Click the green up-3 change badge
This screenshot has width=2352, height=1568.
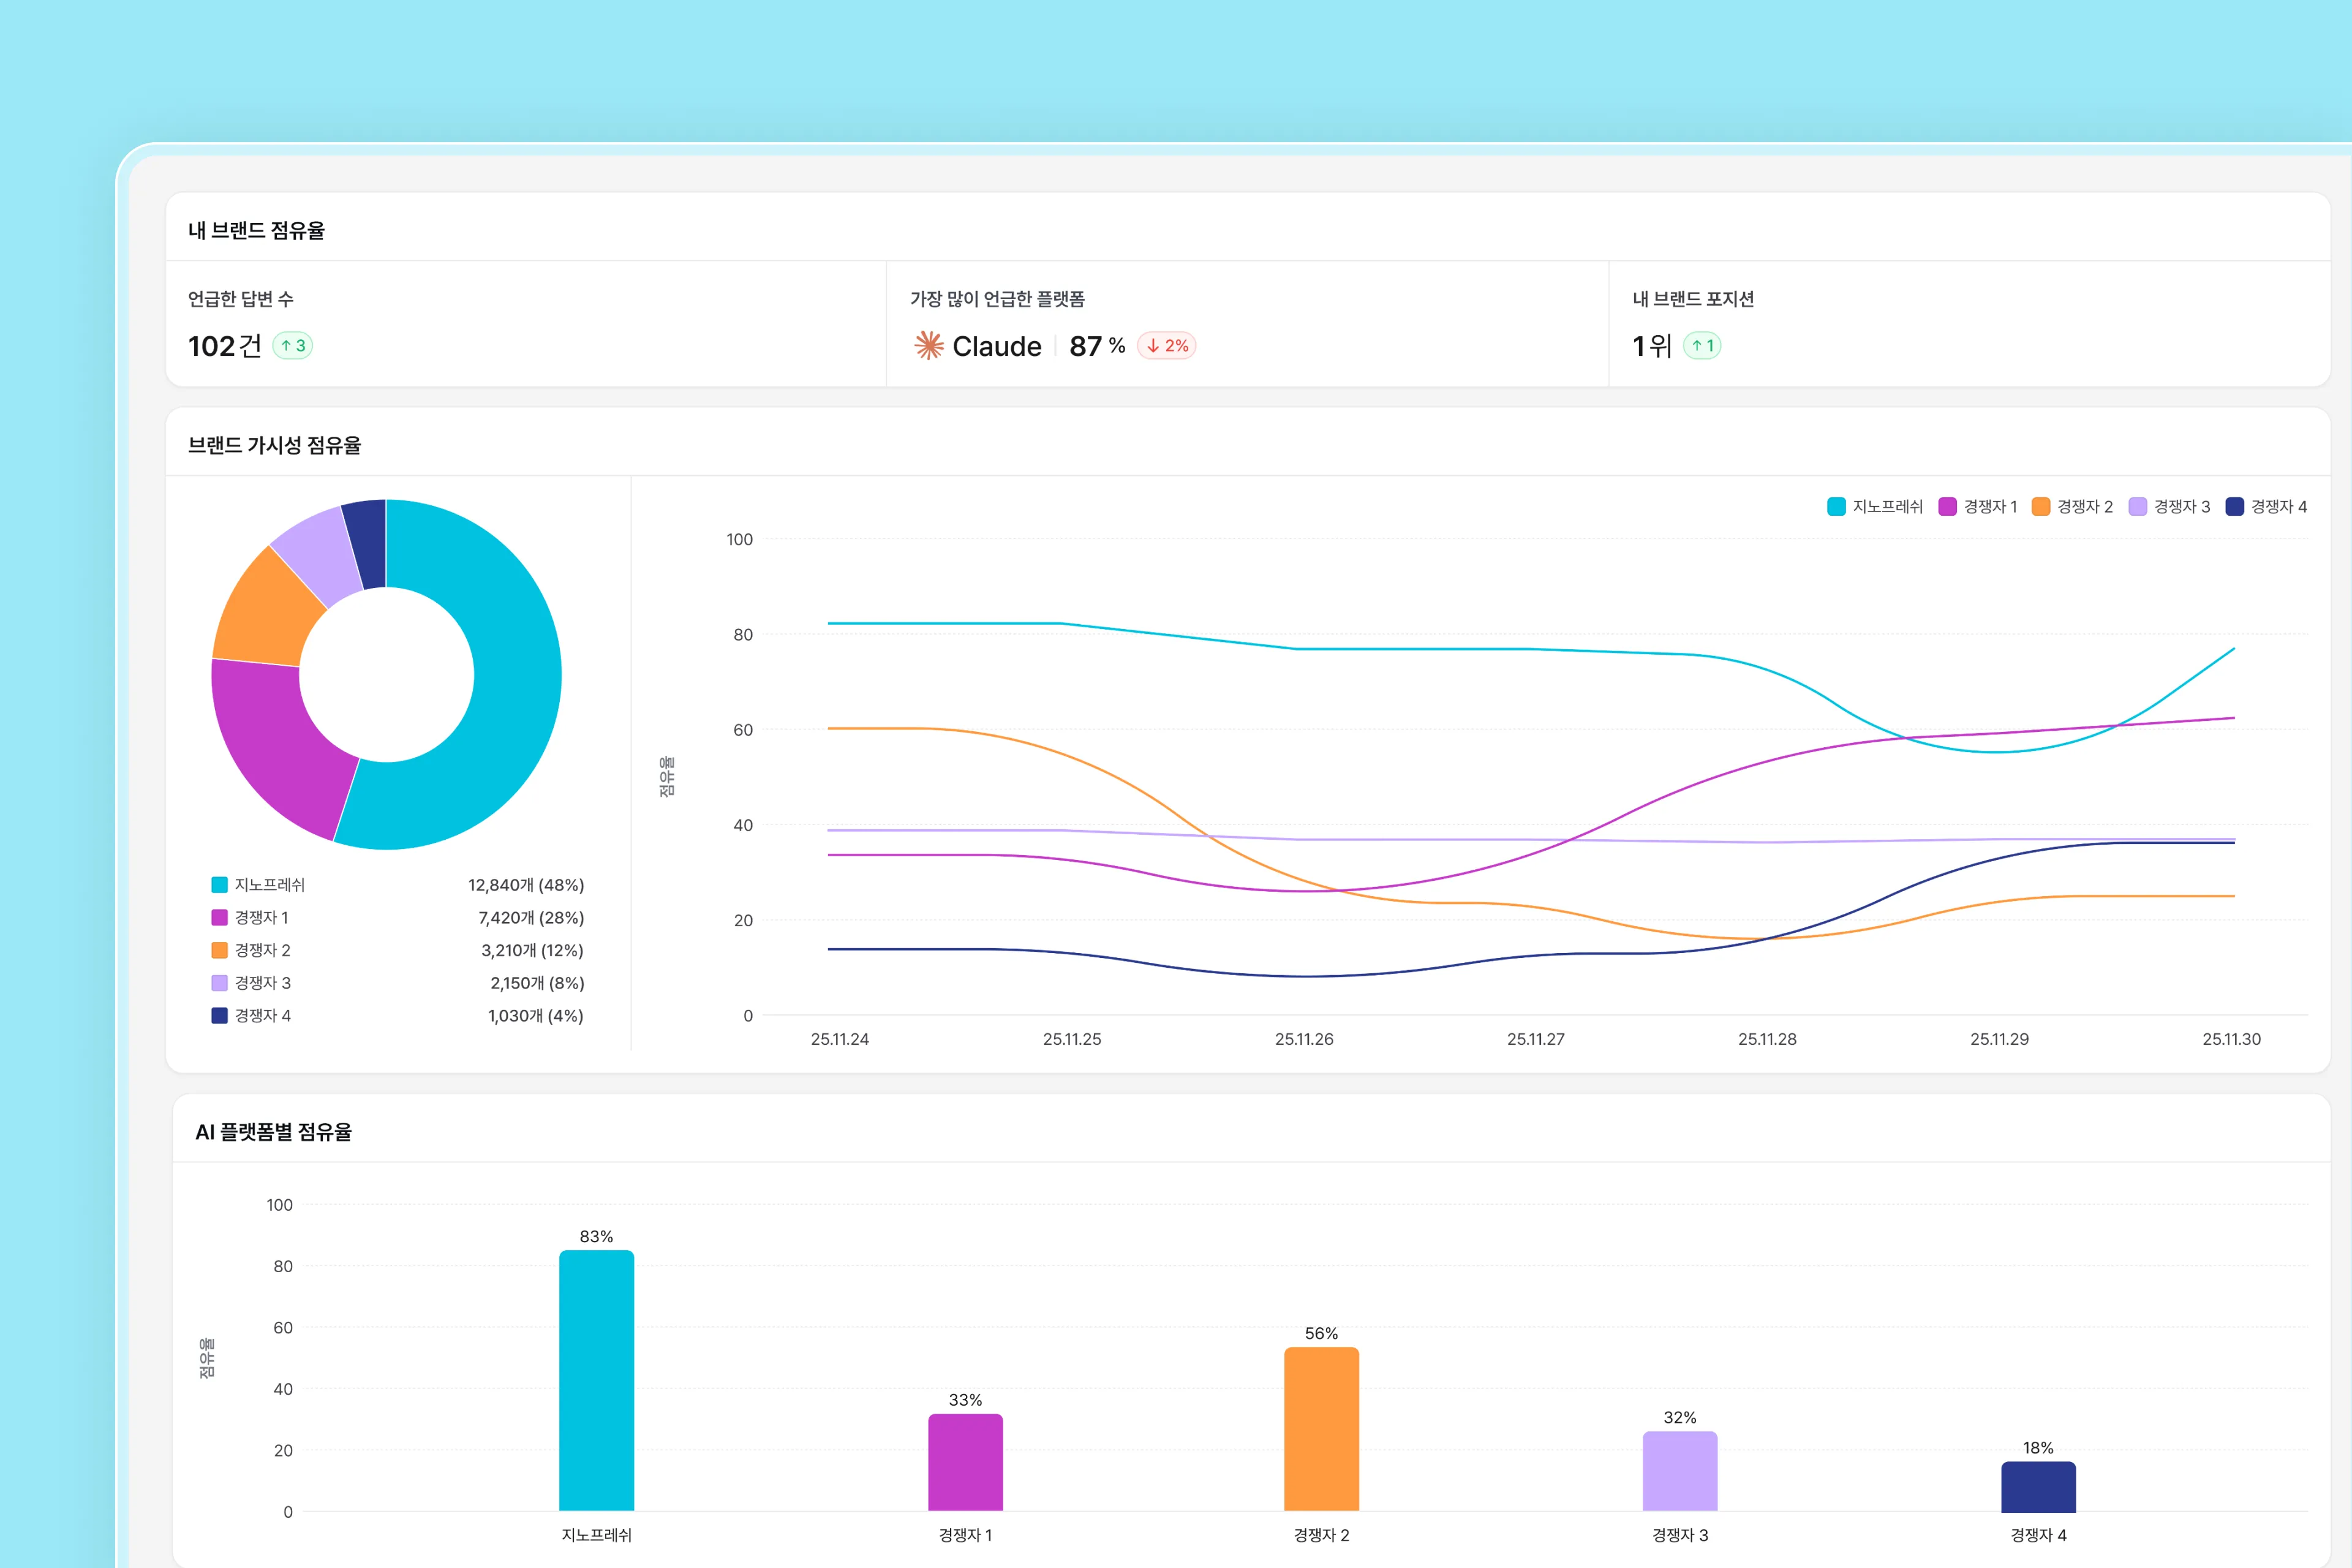(x=292, y=346)
